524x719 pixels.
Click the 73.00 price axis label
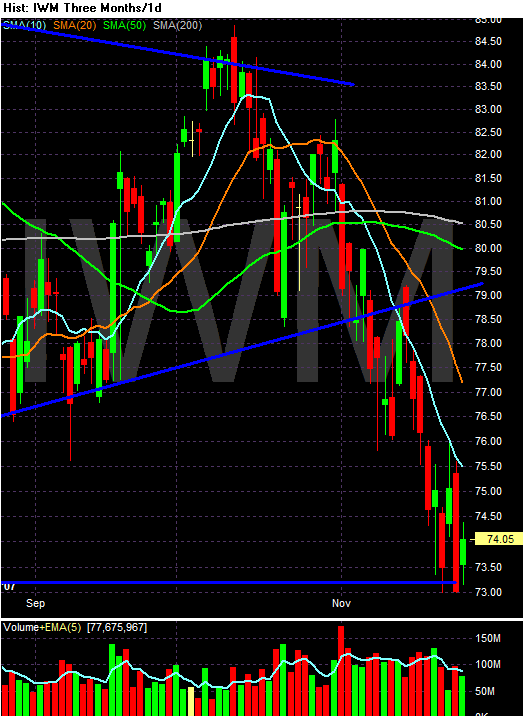[x=488, y=592]
